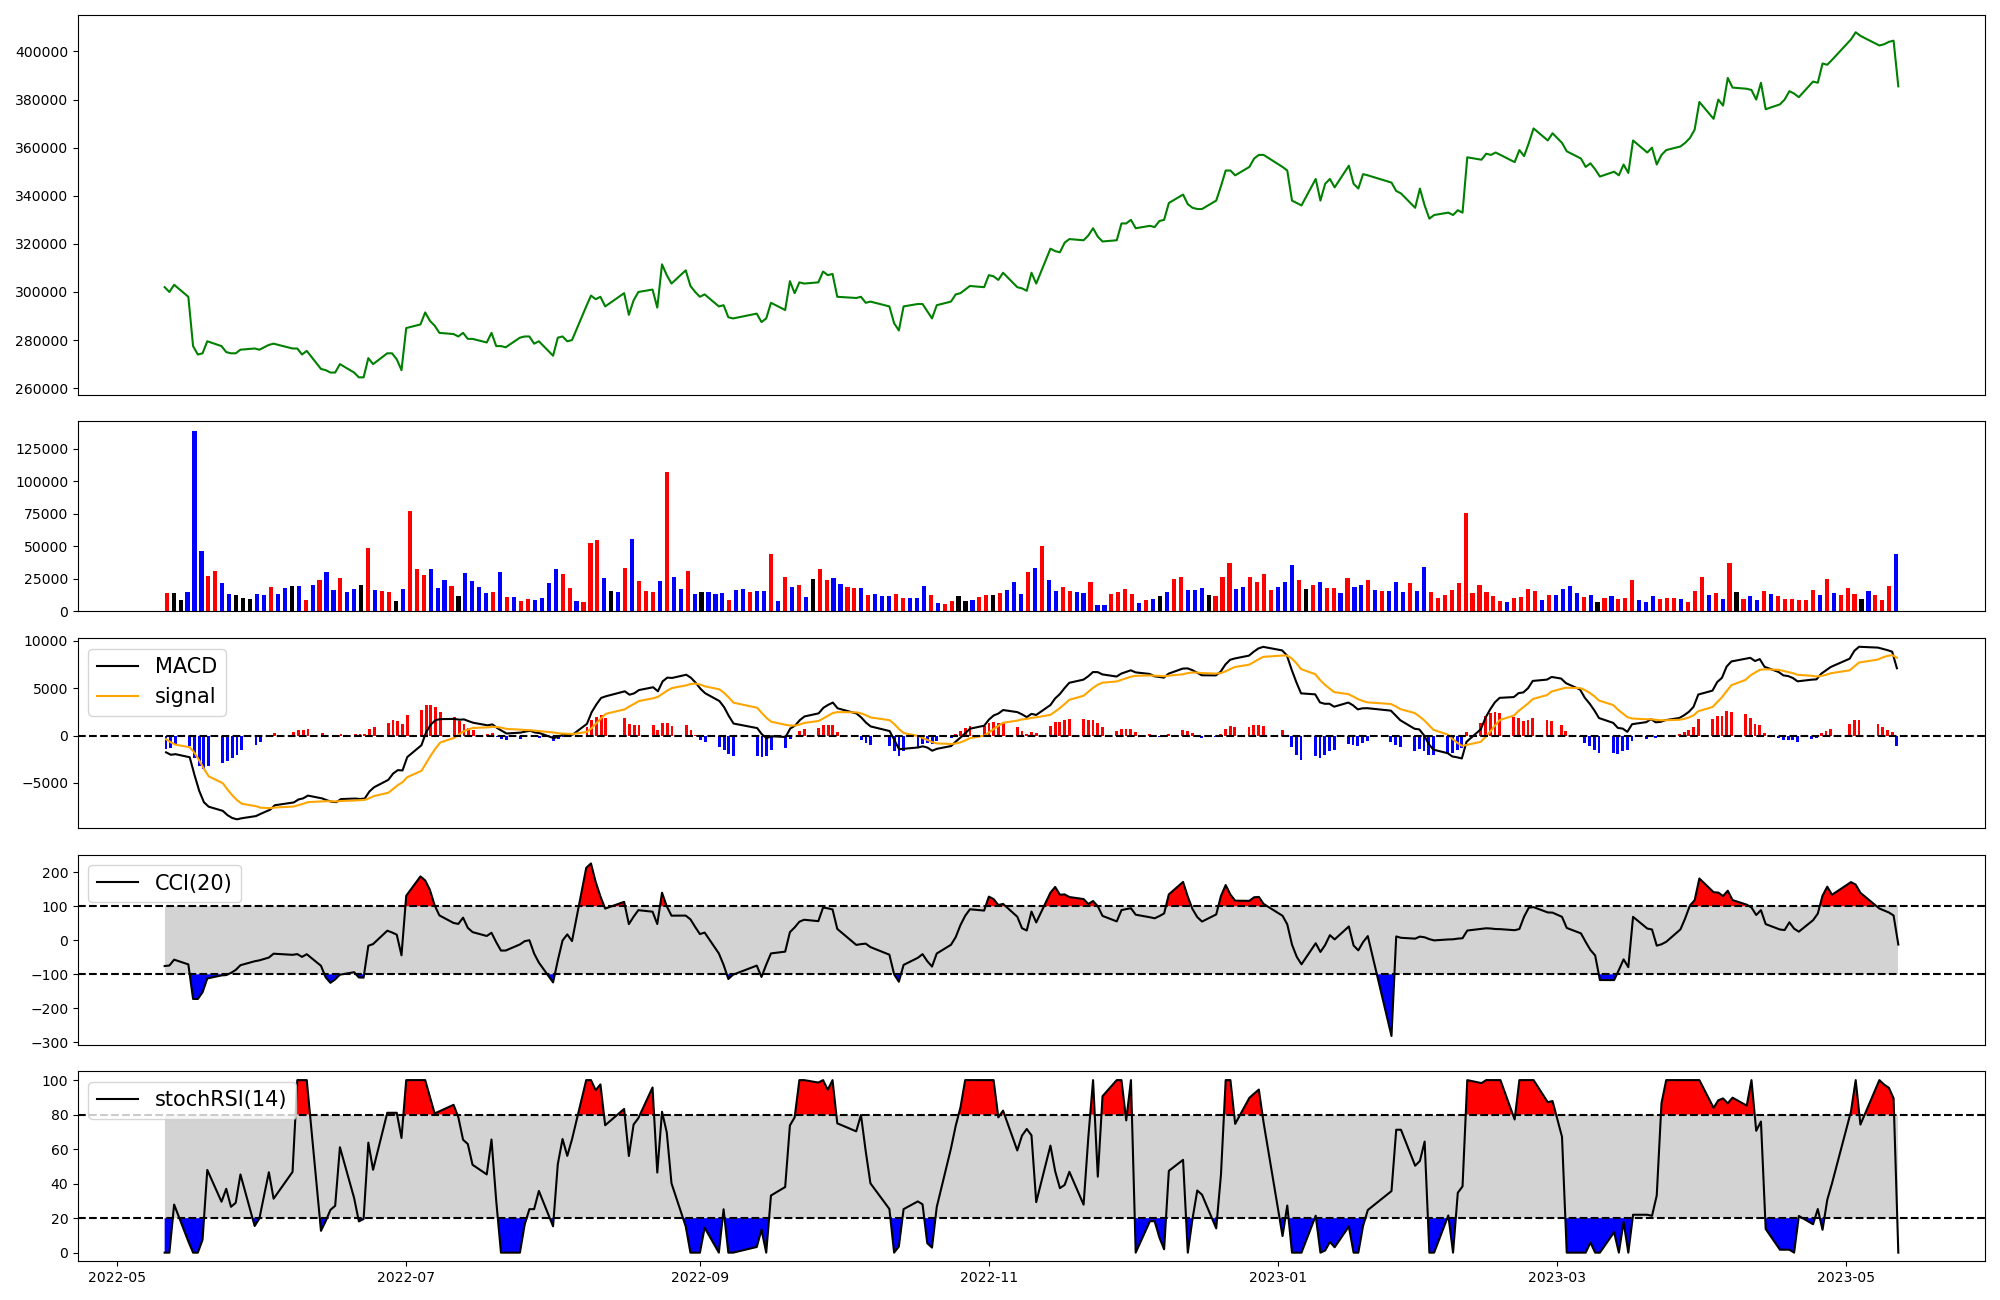The image size is (2000, 1300).
Task: Click the tallest red volume bar near 2022-09
Action: click(667, 540)
